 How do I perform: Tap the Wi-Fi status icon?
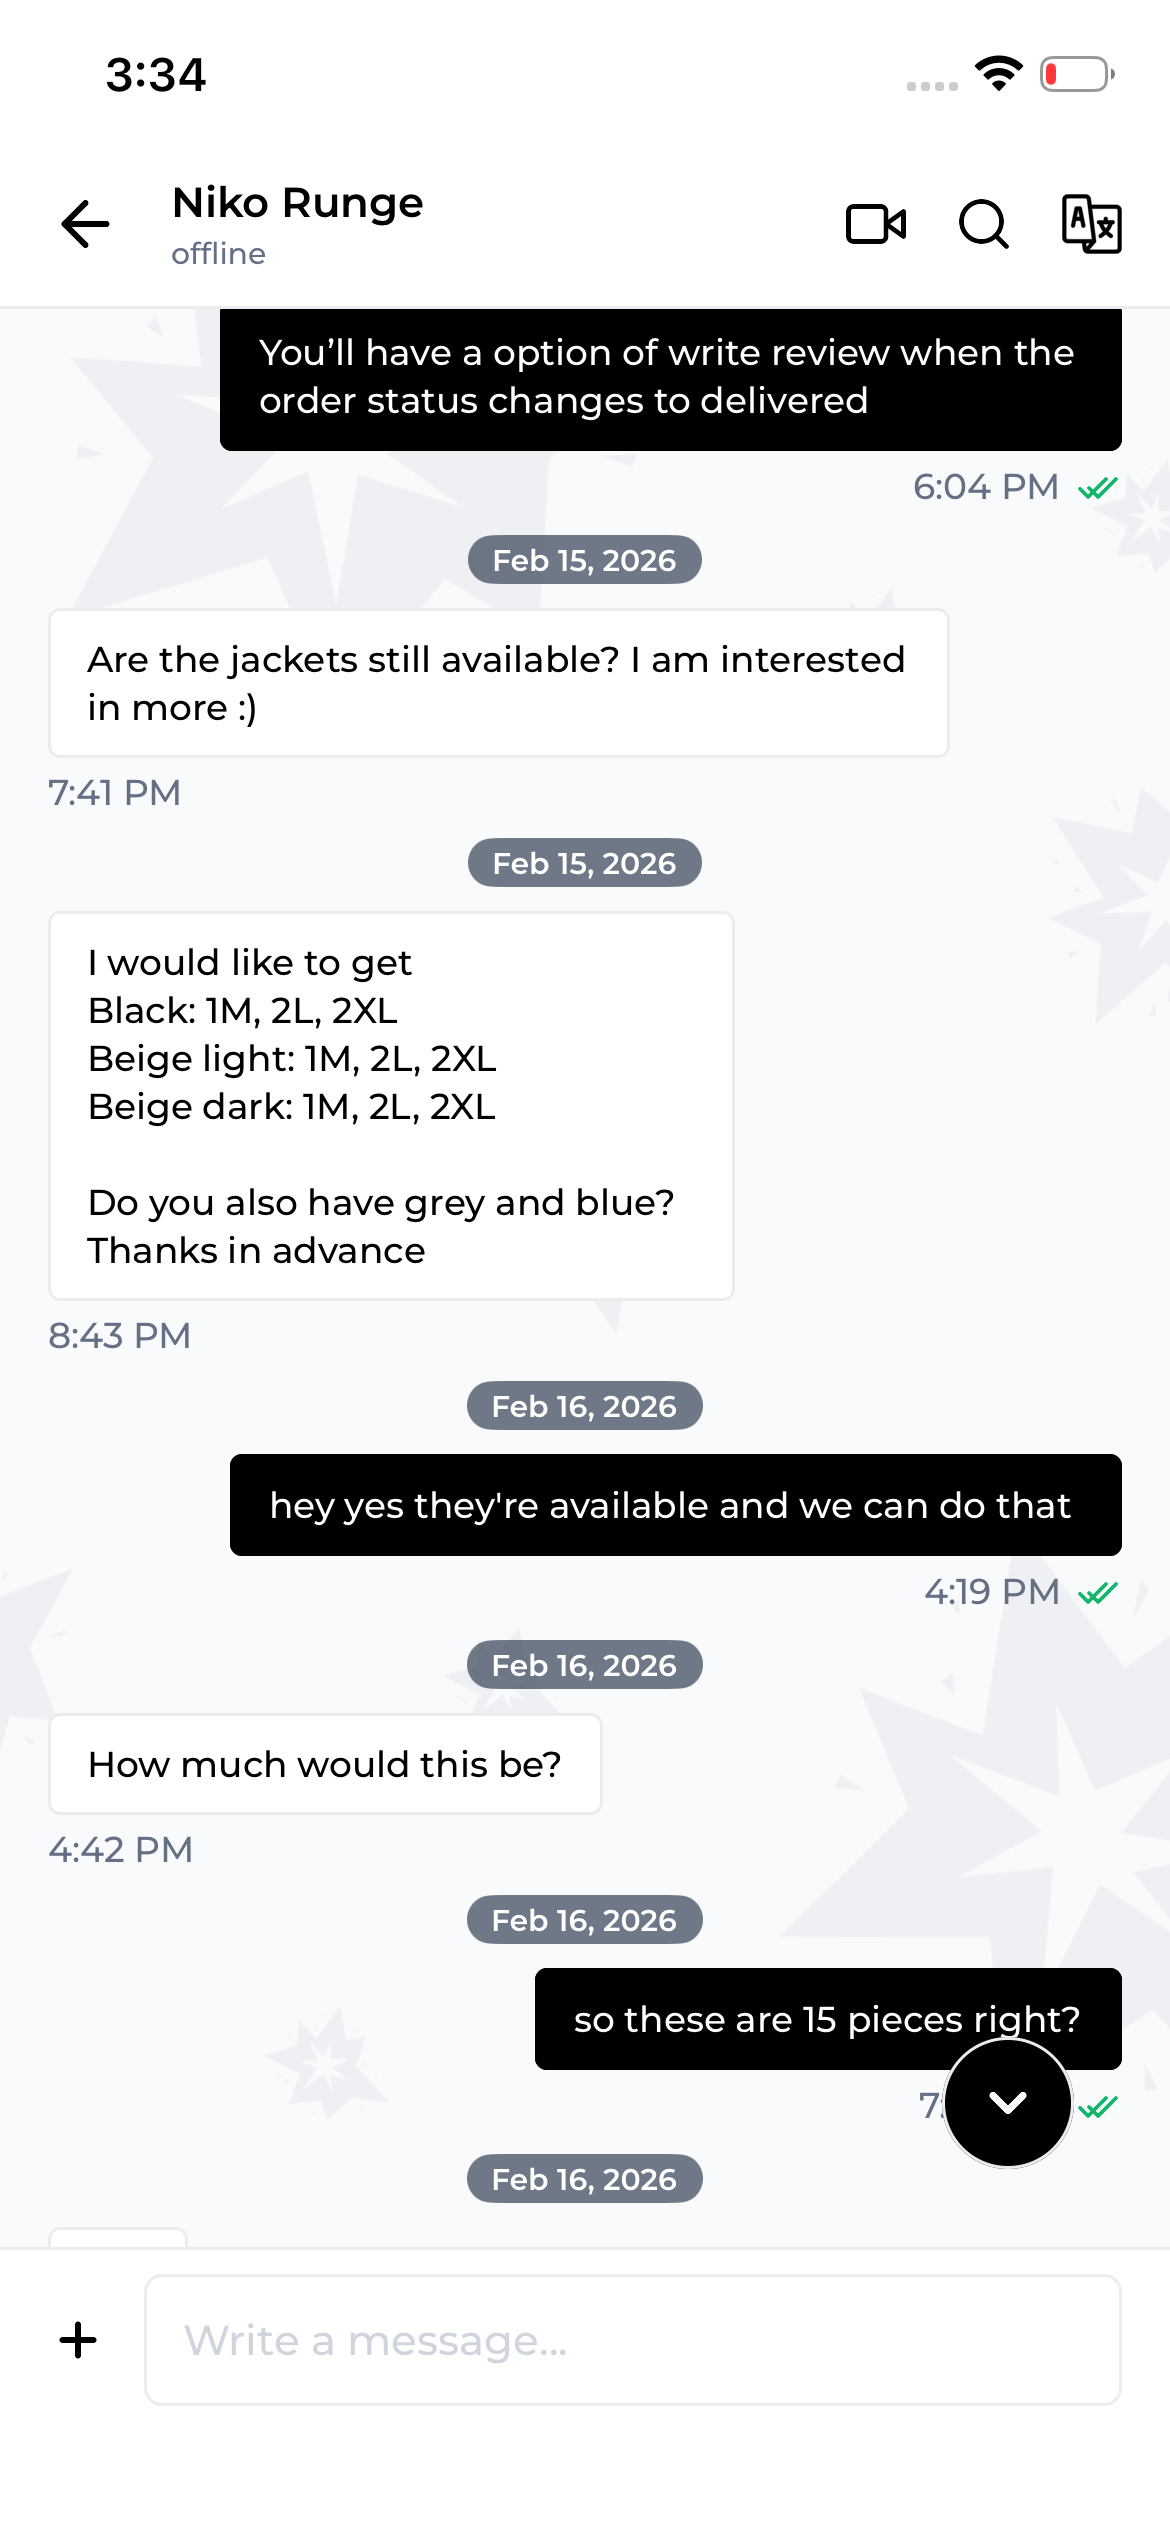click(x=999, y=74)
